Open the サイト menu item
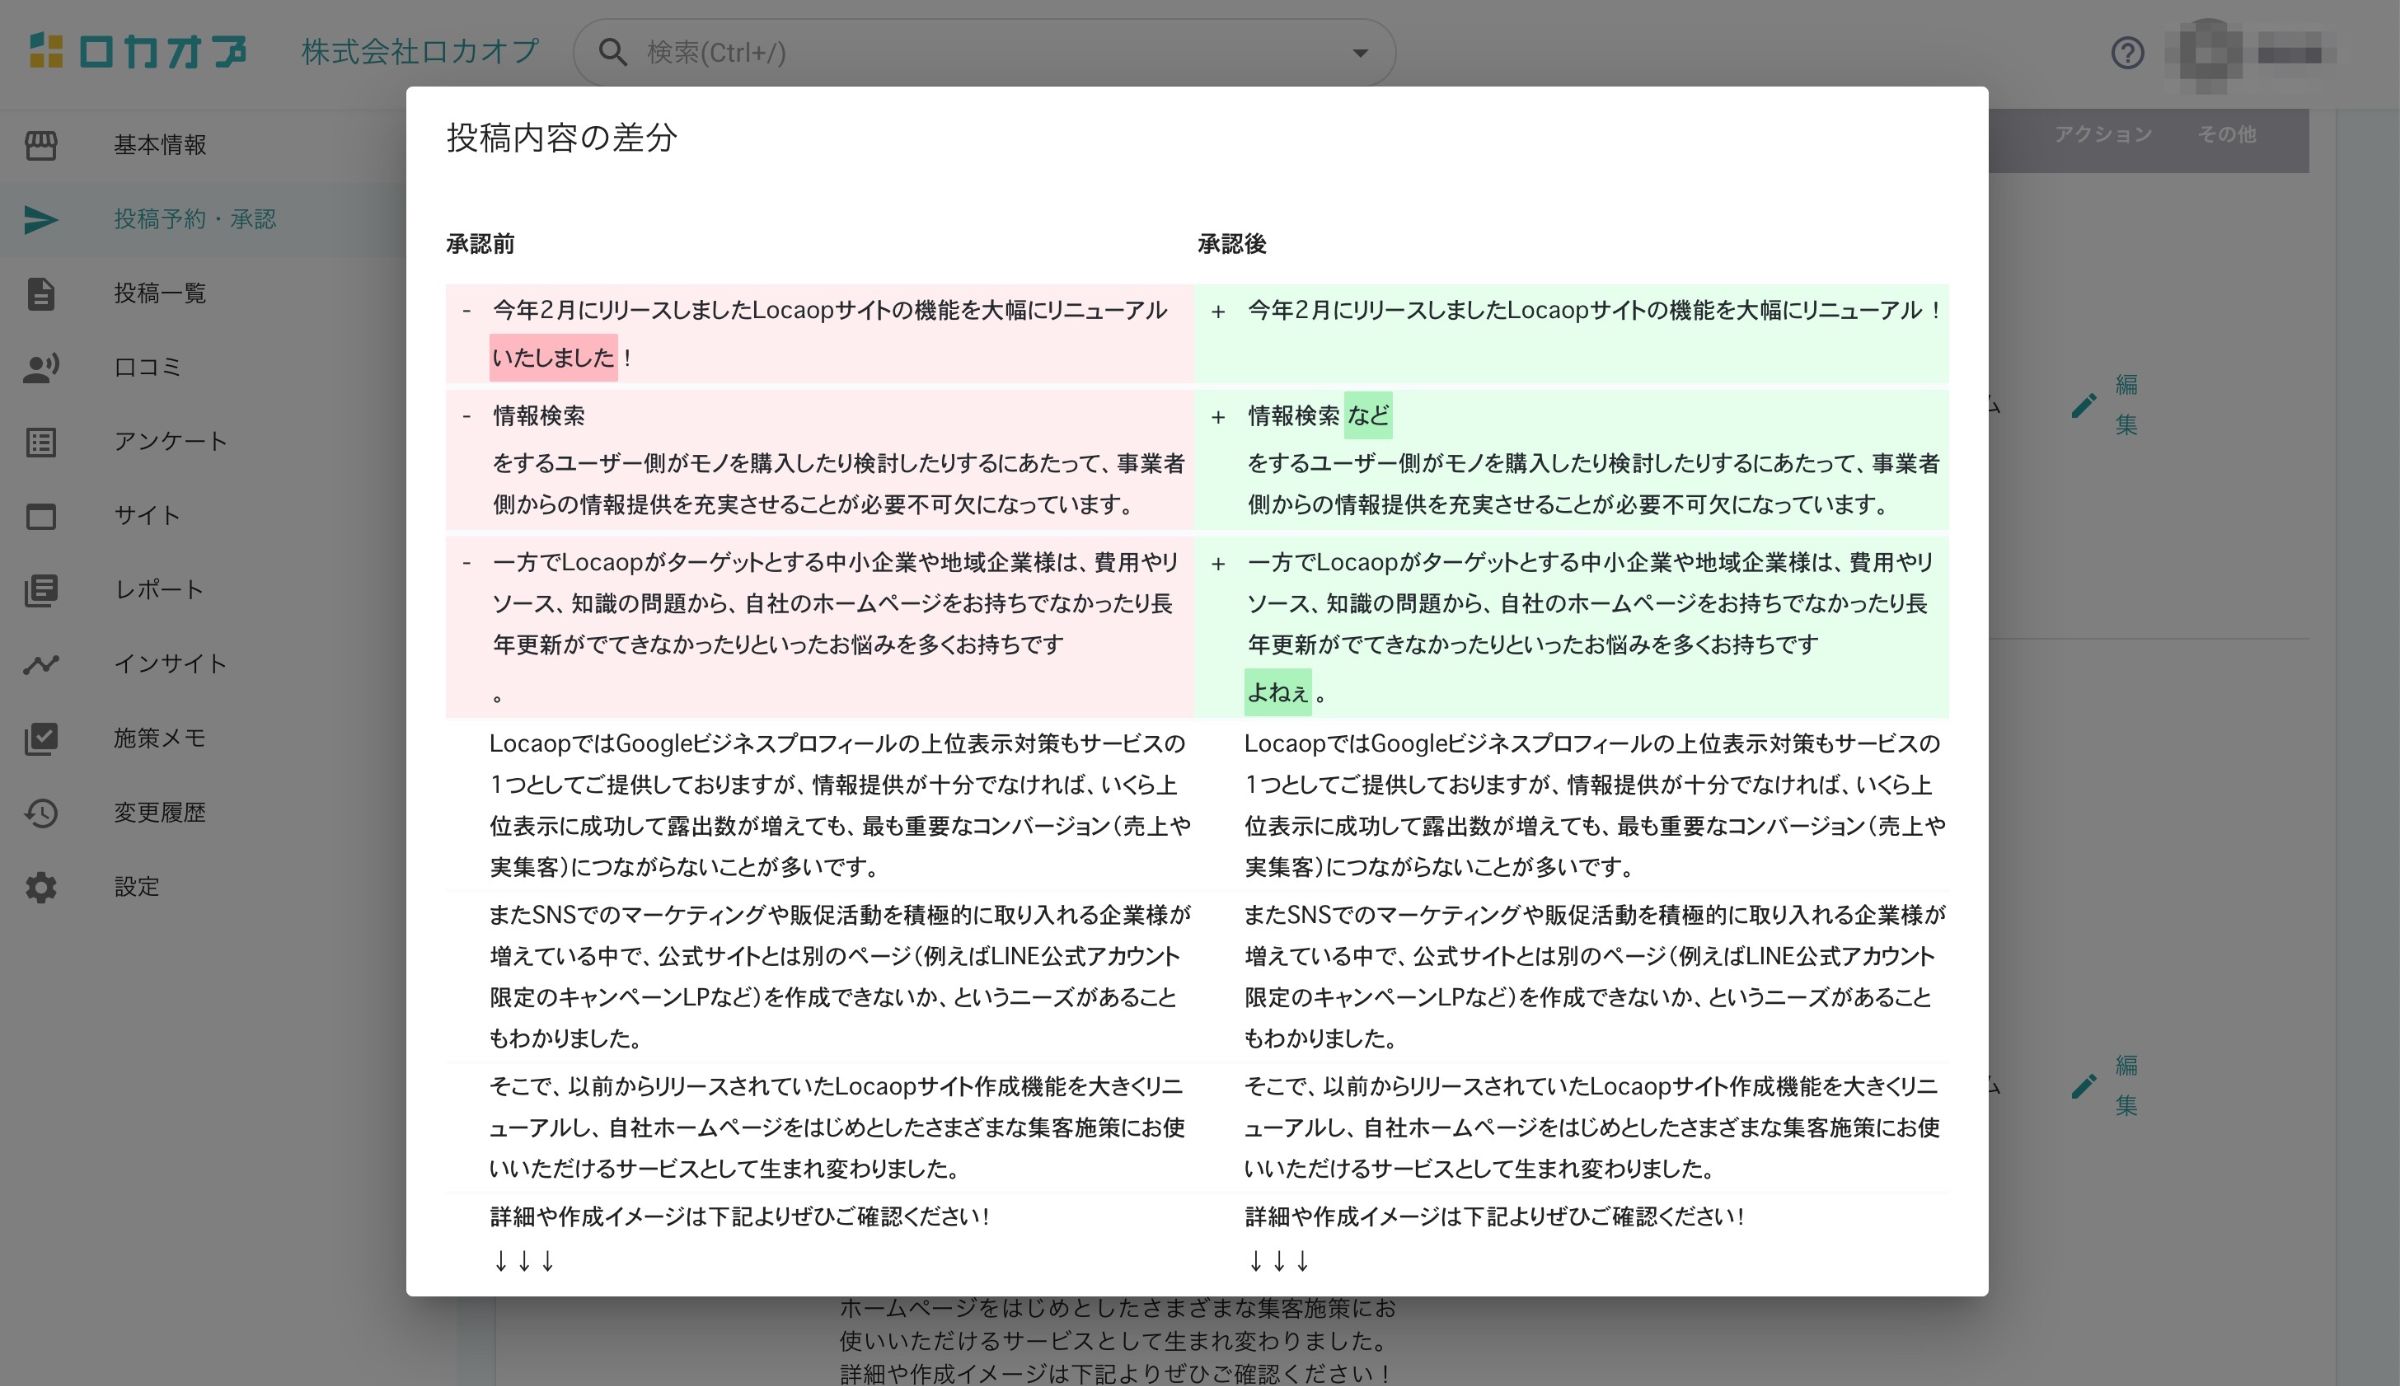Screen dimensions: 2400x1386 click(x=147, y=516)
